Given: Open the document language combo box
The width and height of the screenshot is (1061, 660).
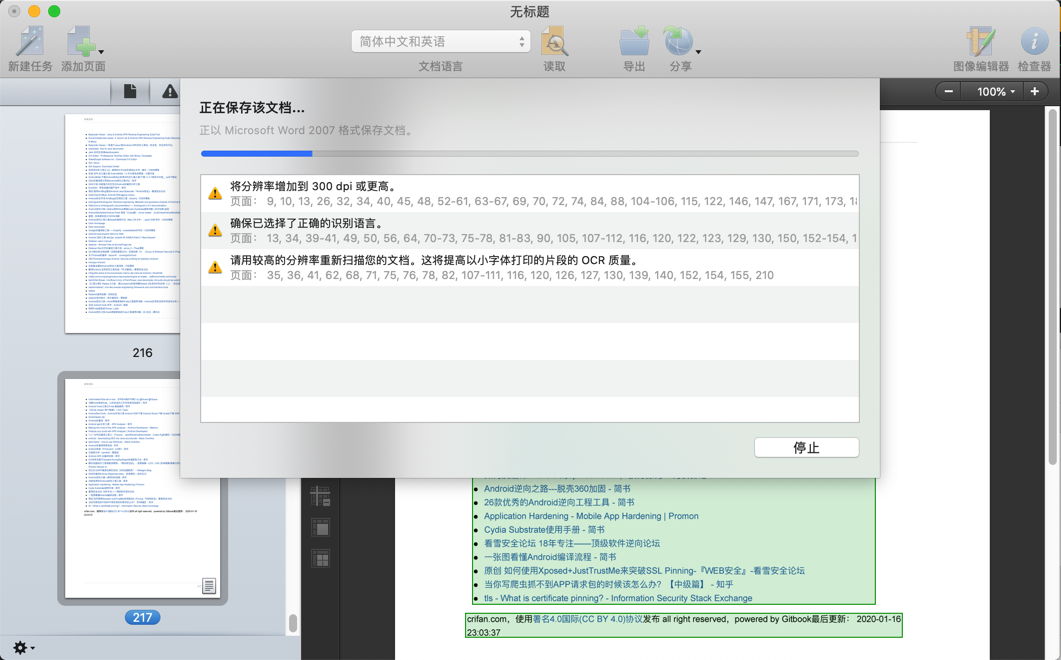Looking at the screenshot, I should click(x=441, y=41).
